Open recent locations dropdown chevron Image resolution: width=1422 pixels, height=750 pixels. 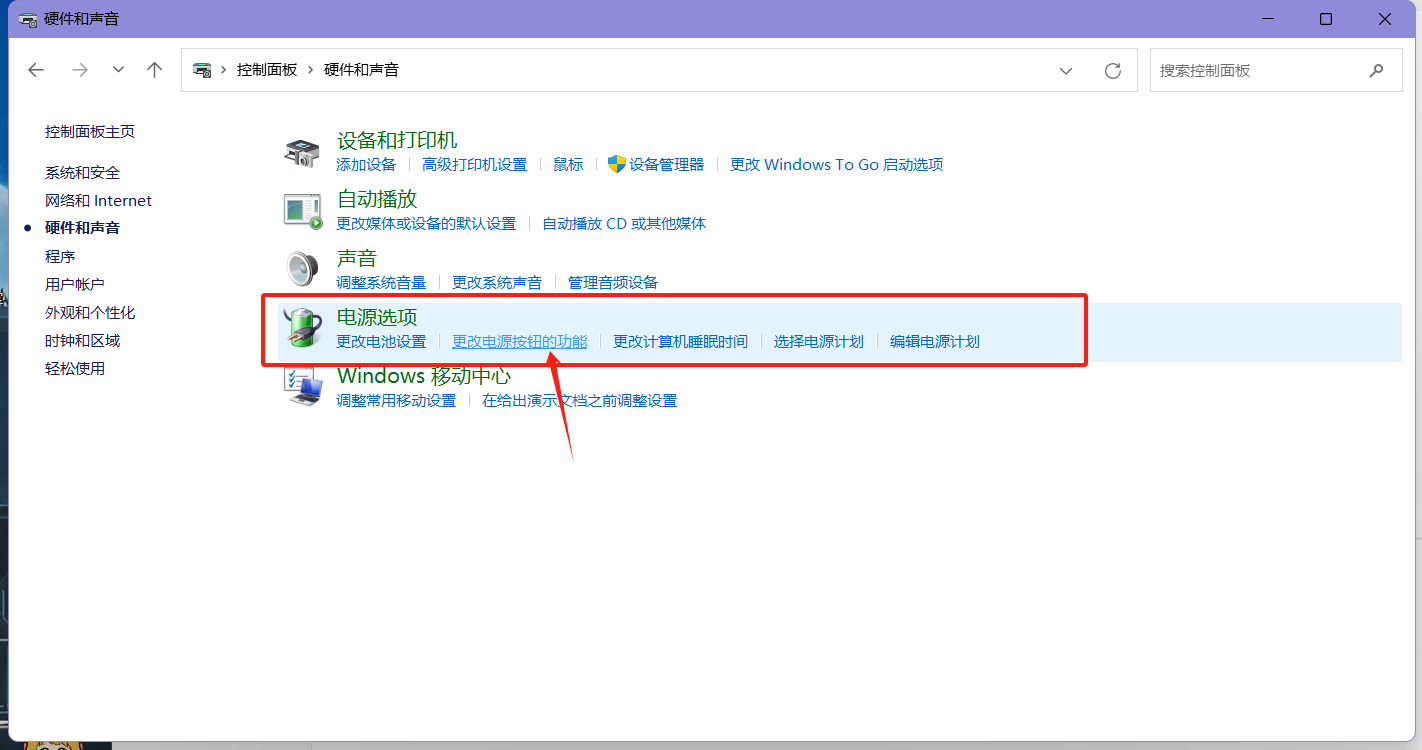118,70
